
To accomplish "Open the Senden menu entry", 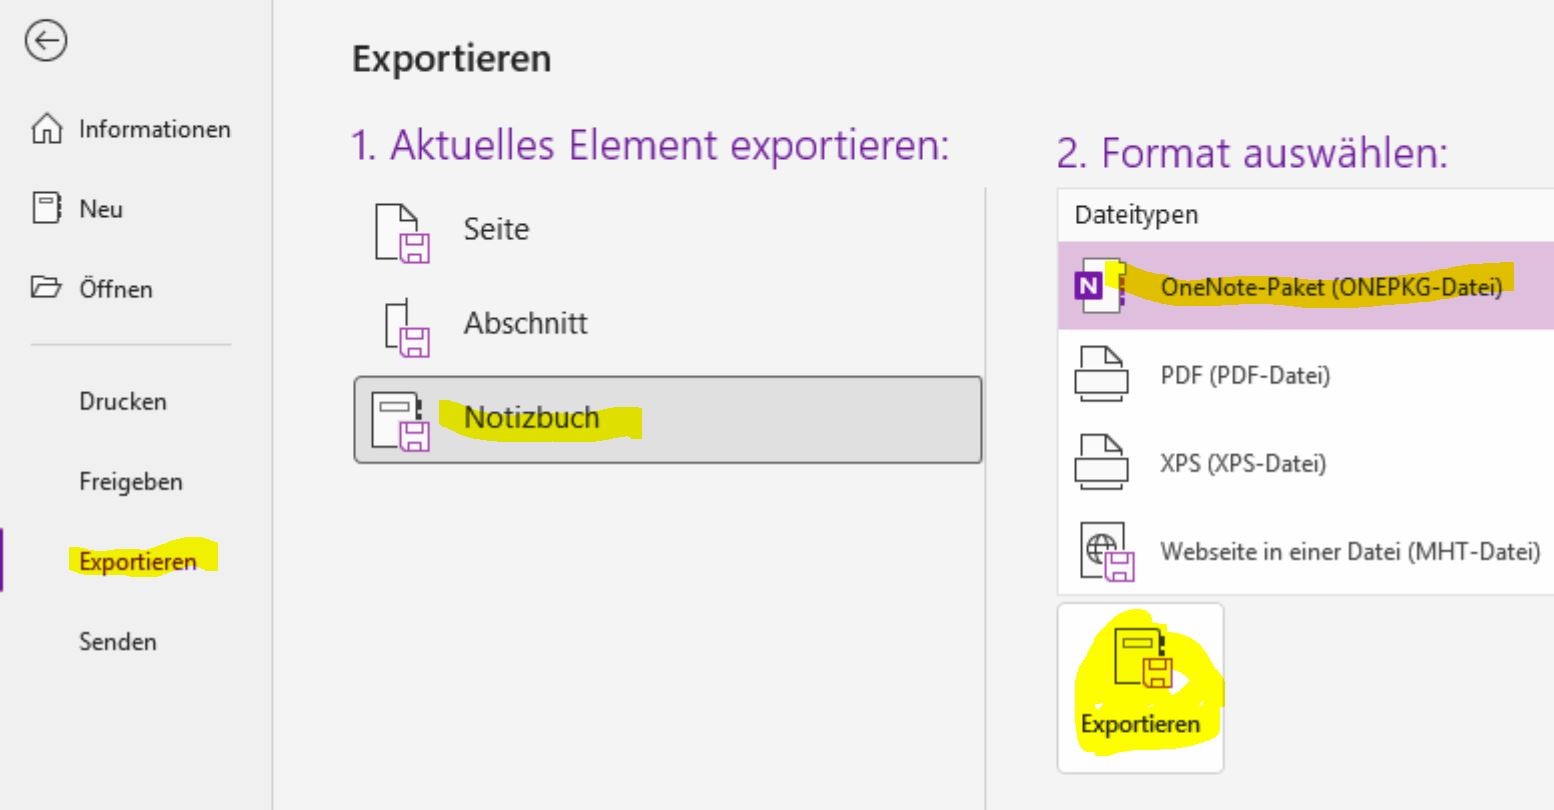I will 118,641.
